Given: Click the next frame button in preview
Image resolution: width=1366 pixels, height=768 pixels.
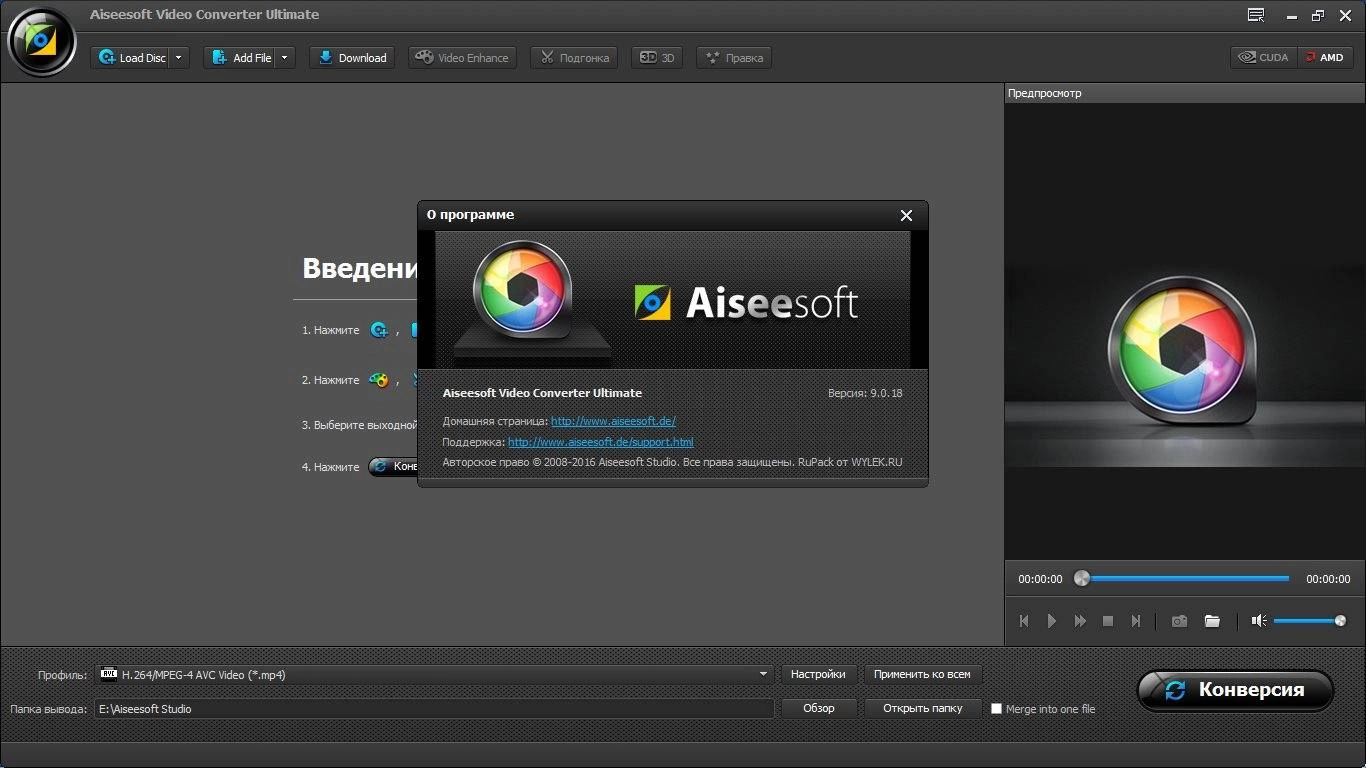Looking at the screenshot, I should 1136,621.
